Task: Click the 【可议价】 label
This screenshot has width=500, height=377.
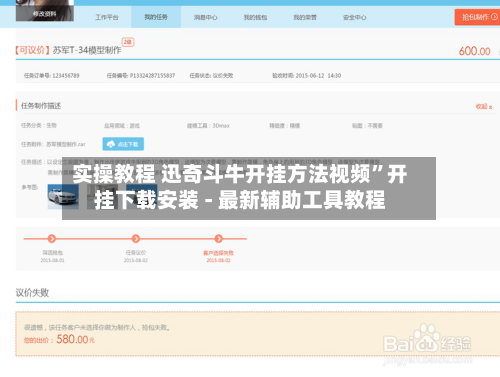Action: [x=33, y=50]
